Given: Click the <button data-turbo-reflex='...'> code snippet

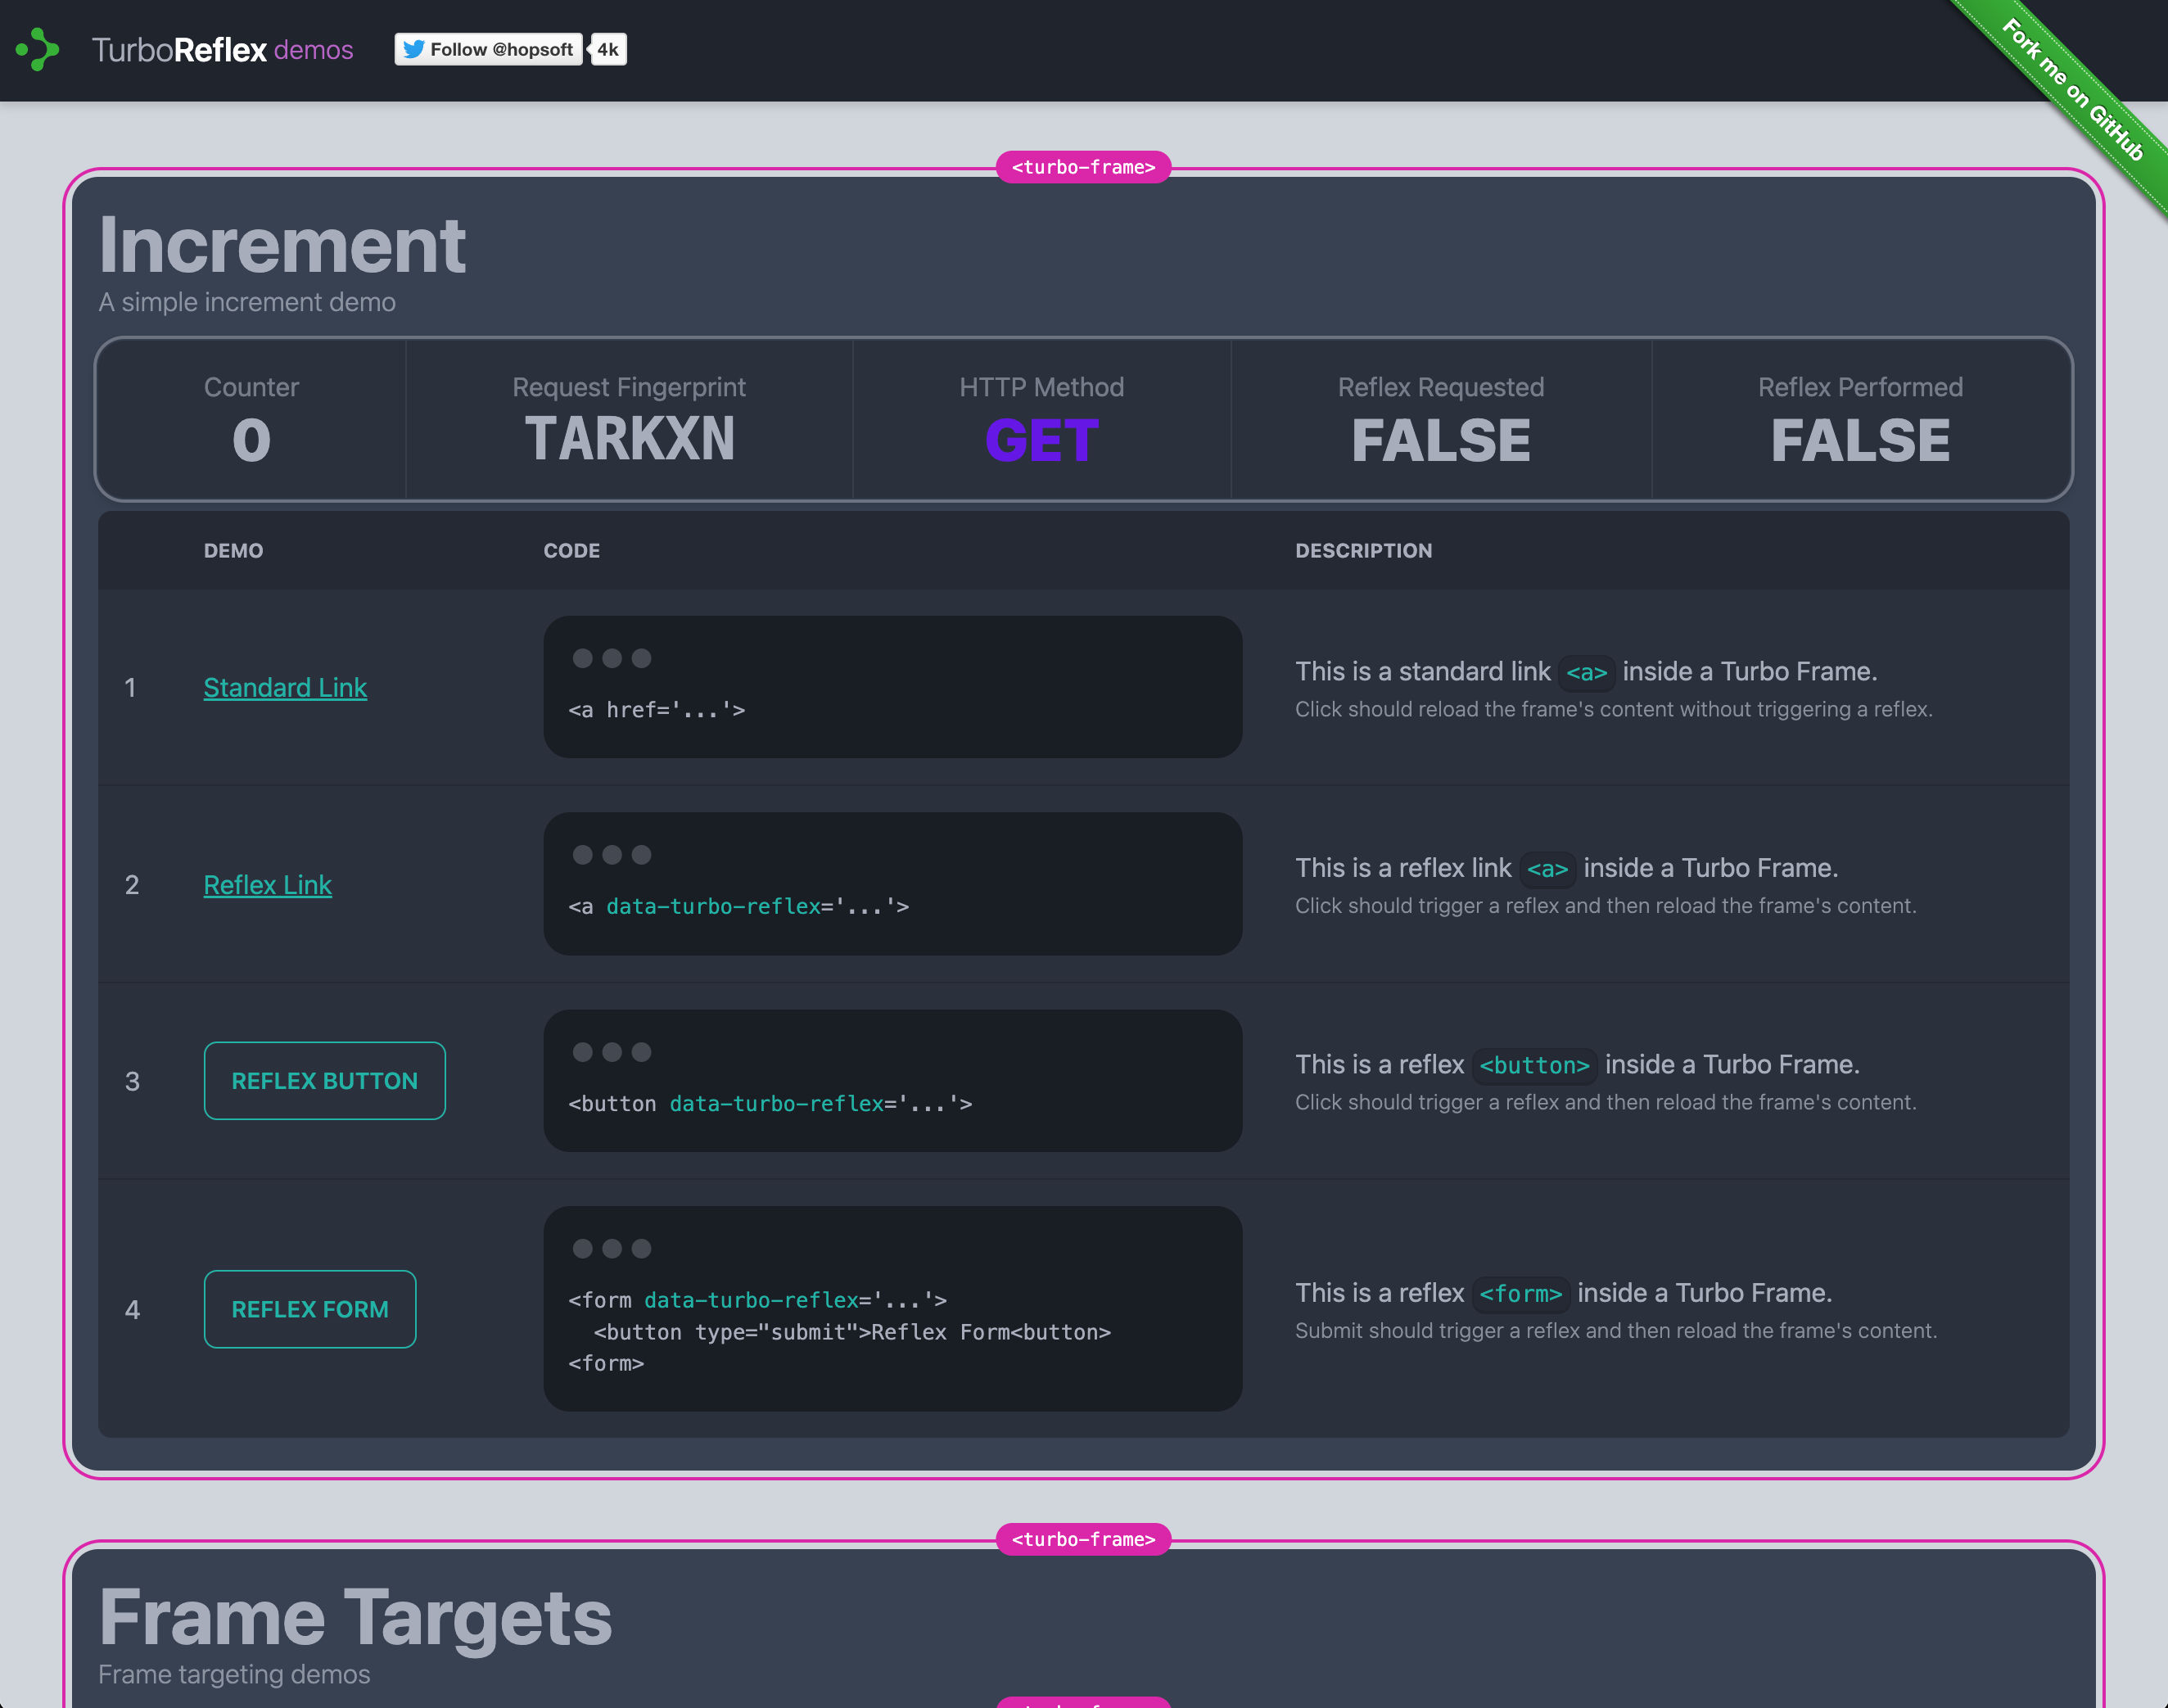Looking at the screenshot, I should (x=770, y=1103).
